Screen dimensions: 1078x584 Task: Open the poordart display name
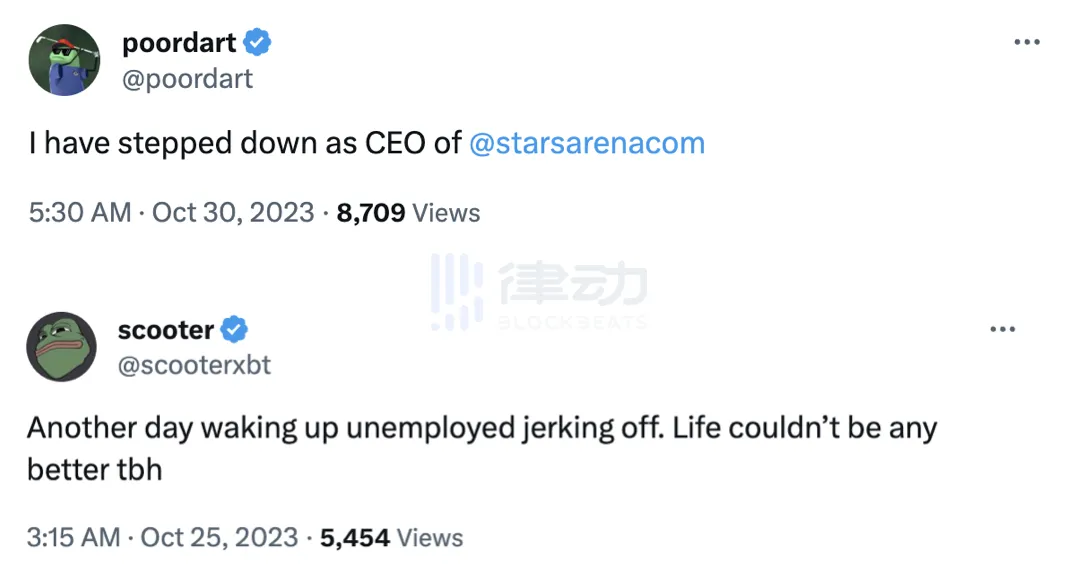[179, 43]
